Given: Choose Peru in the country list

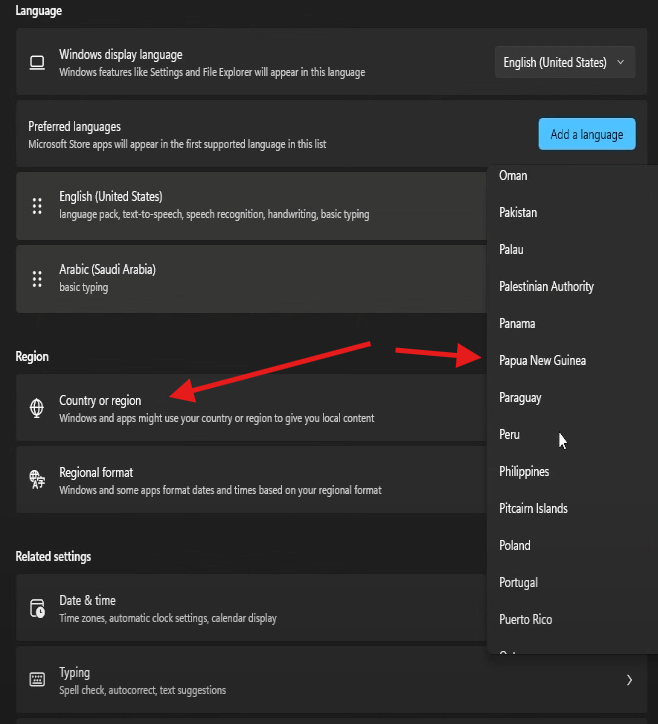Looking at the screenshot, I should coord(510,435).
